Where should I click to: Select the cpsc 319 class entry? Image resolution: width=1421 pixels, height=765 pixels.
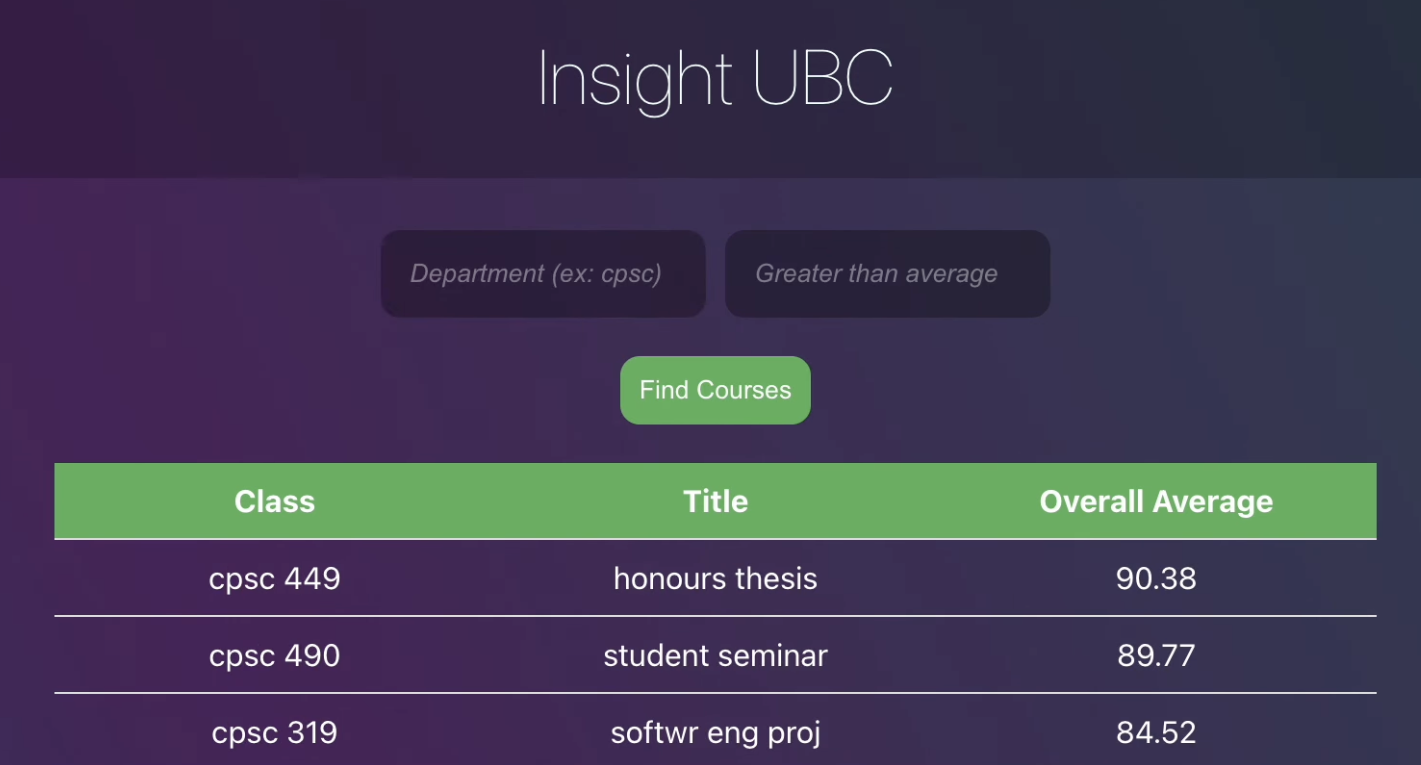[274, 733]
